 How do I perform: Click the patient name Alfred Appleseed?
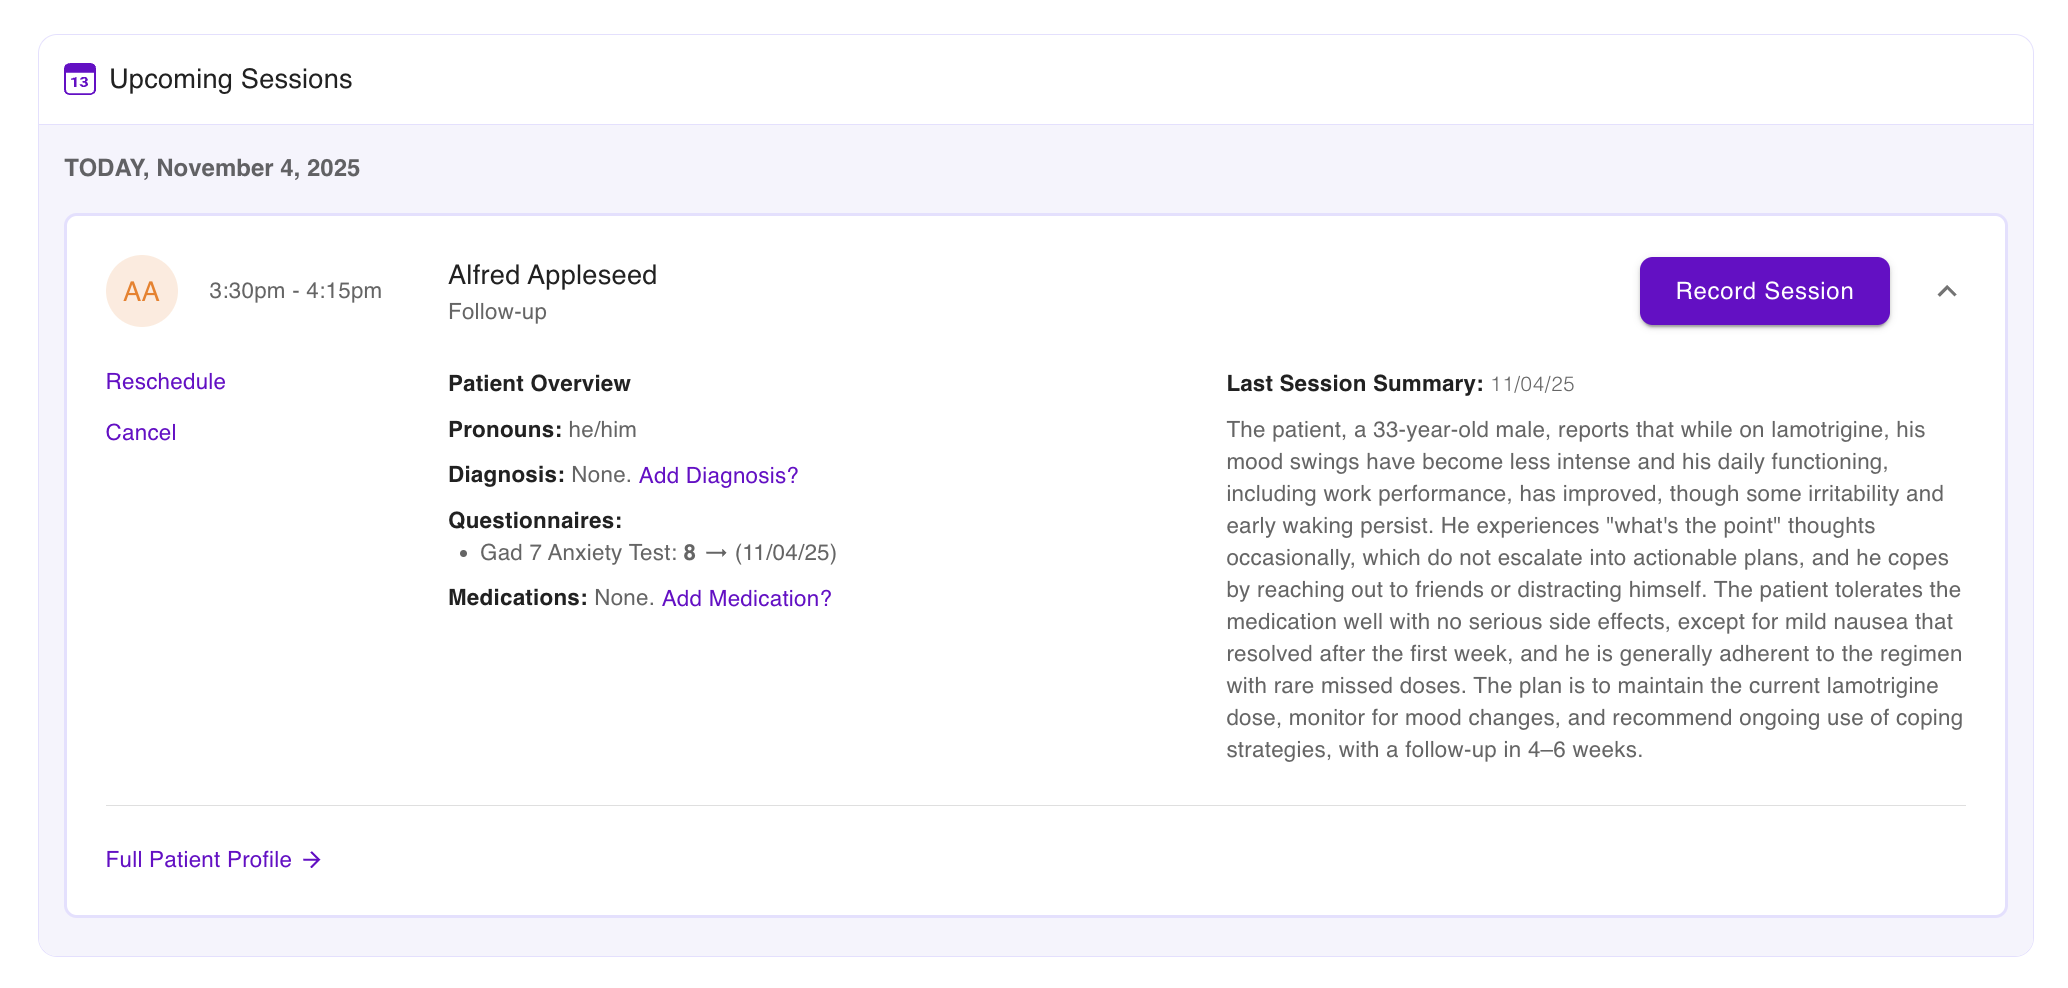(552, 275)
